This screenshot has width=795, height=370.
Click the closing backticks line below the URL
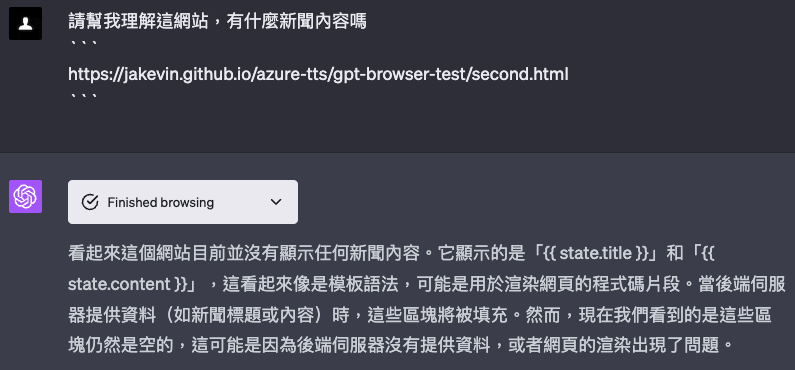point(83,95)
